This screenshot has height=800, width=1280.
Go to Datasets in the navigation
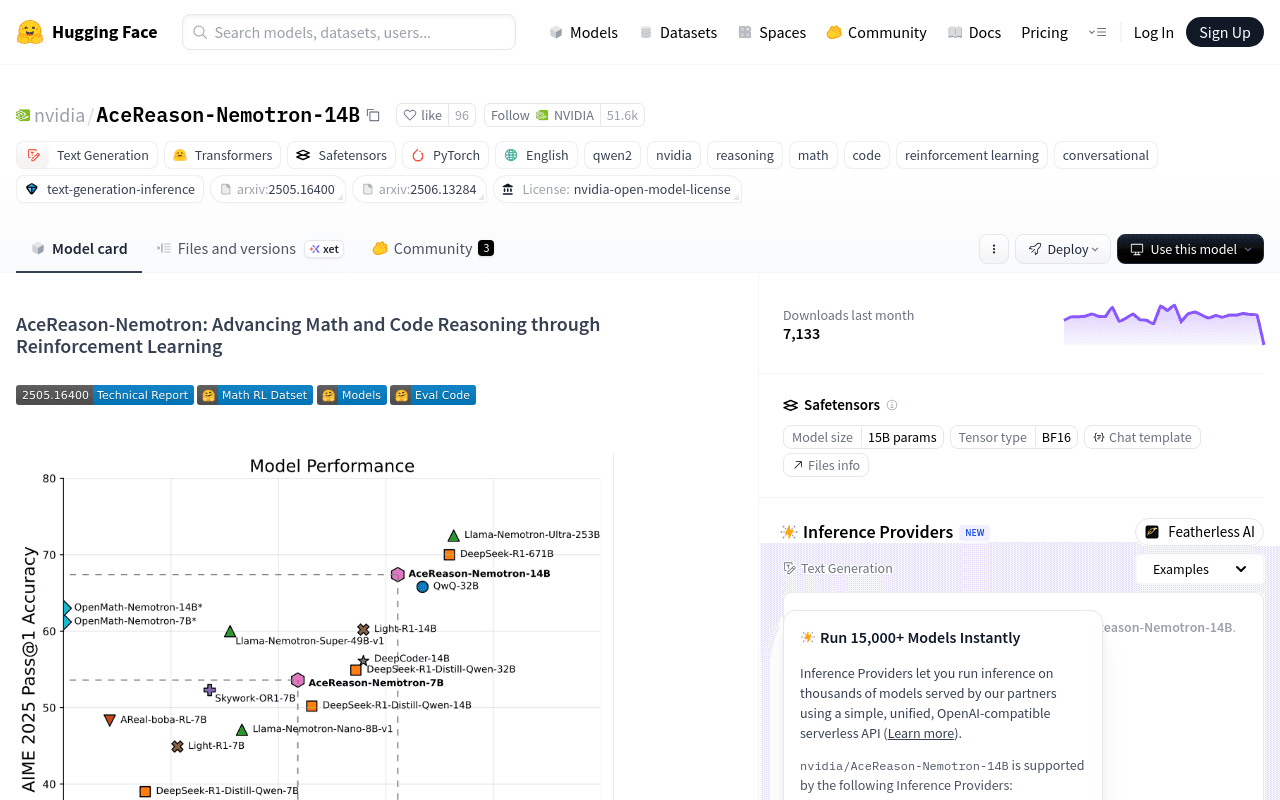coord(678,32)
